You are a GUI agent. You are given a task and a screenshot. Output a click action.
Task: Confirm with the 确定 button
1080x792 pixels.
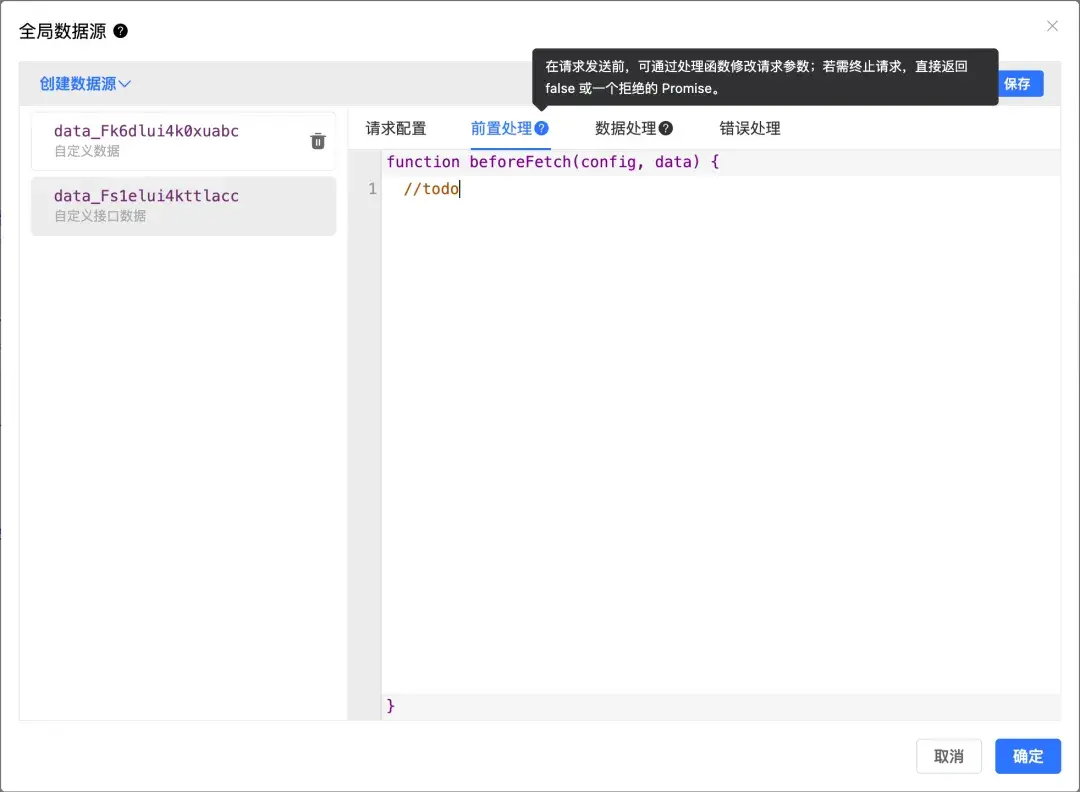pyautogui.click(x=1028, y=756)
